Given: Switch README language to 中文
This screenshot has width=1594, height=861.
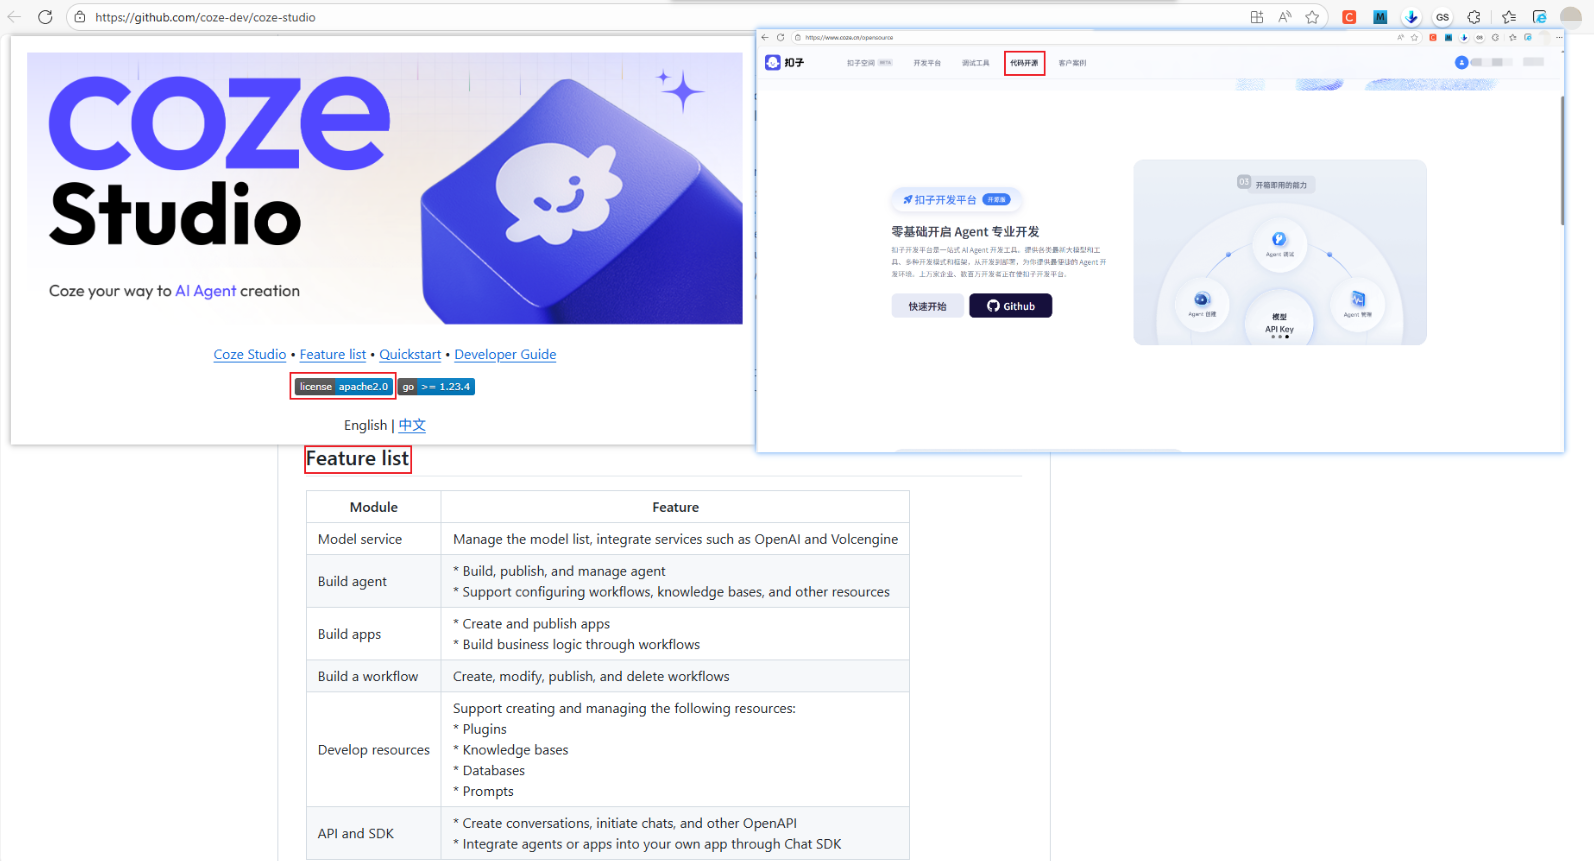Looking at the screenshot, I should pyautogui.click(x=412, y=425).
